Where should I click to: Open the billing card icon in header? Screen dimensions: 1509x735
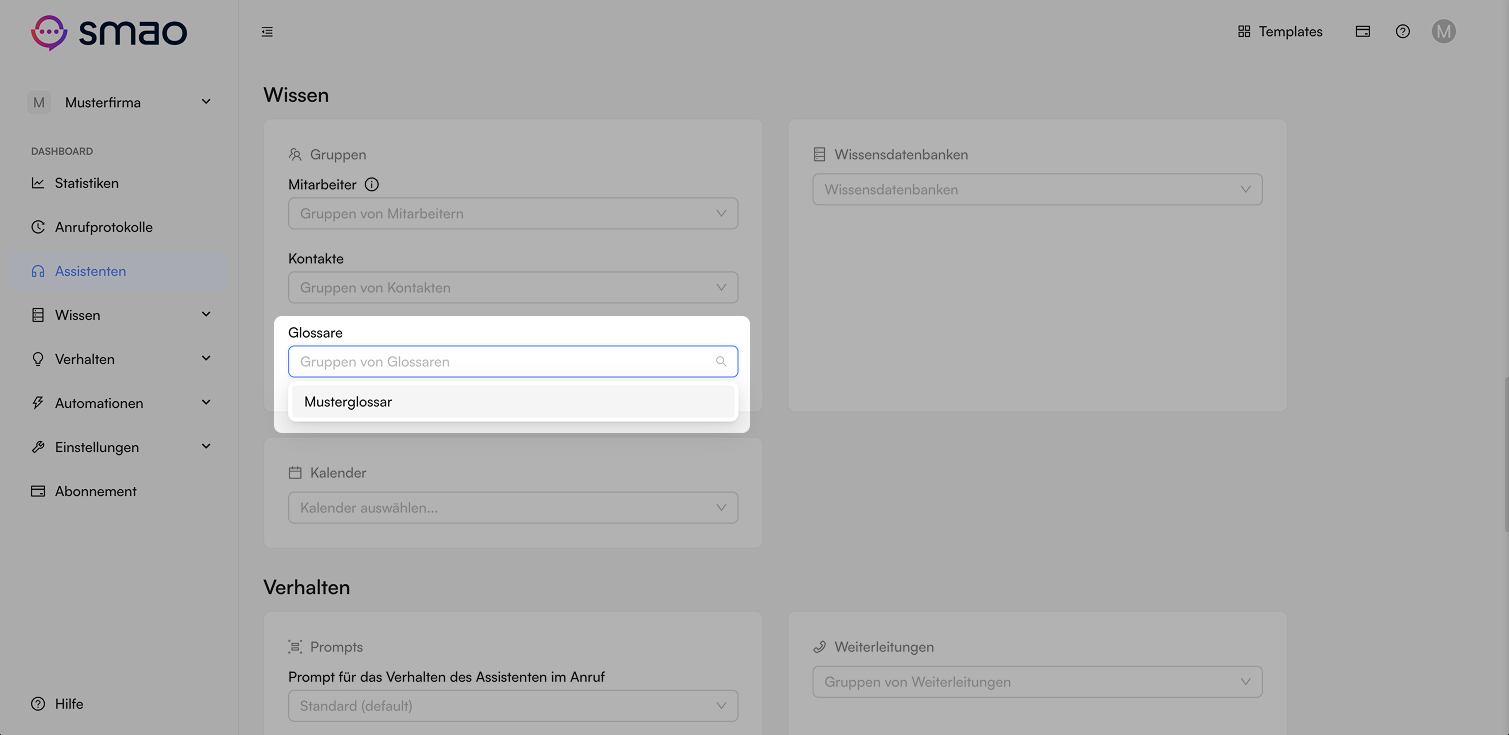coord(1363,32)
